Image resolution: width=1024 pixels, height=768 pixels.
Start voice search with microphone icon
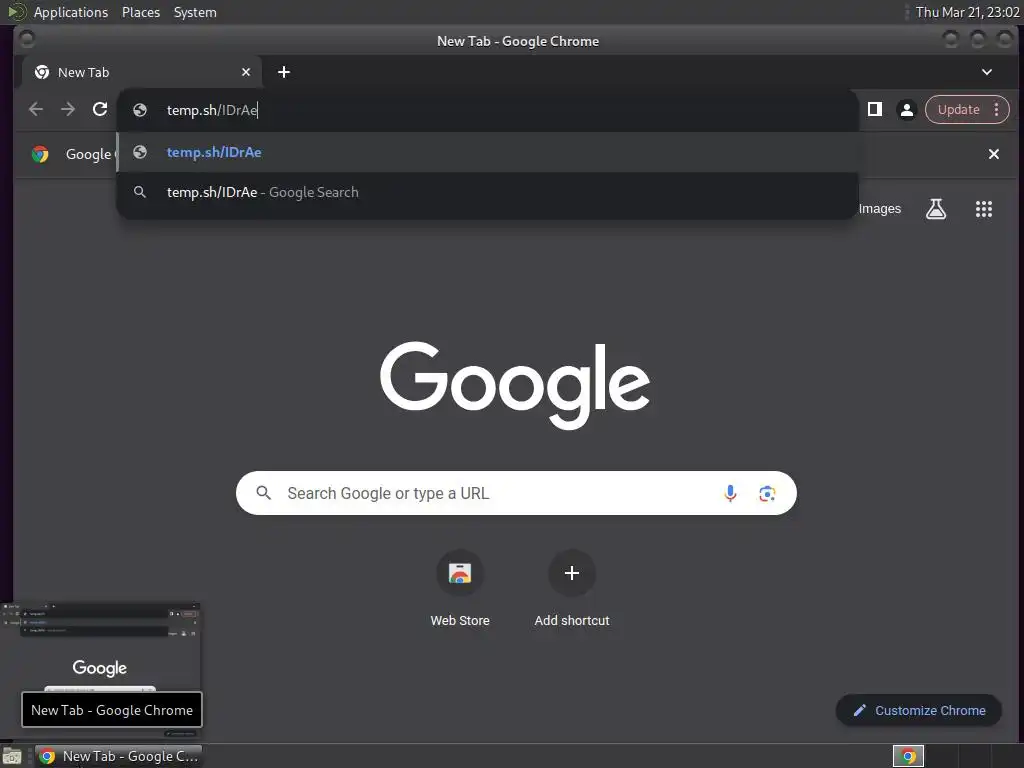click(x=730, y=493)
